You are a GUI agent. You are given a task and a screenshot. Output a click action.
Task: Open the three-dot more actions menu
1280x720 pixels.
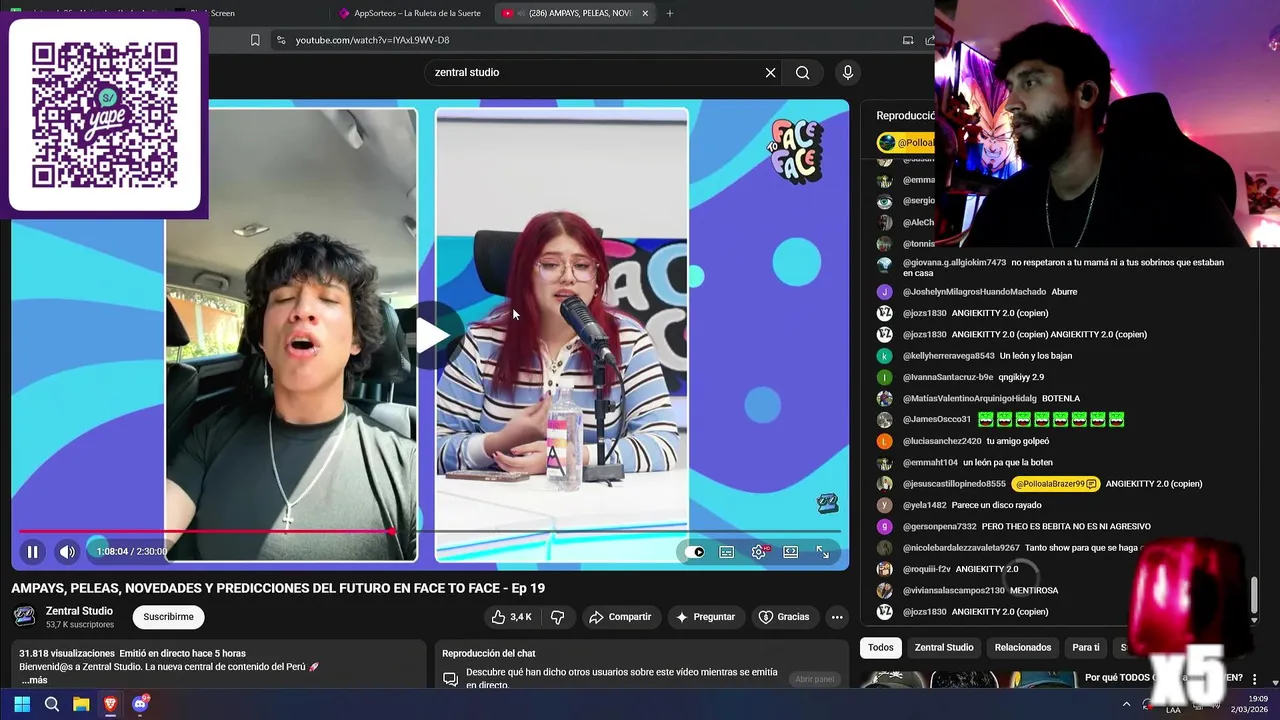click(x=837, y=617)
